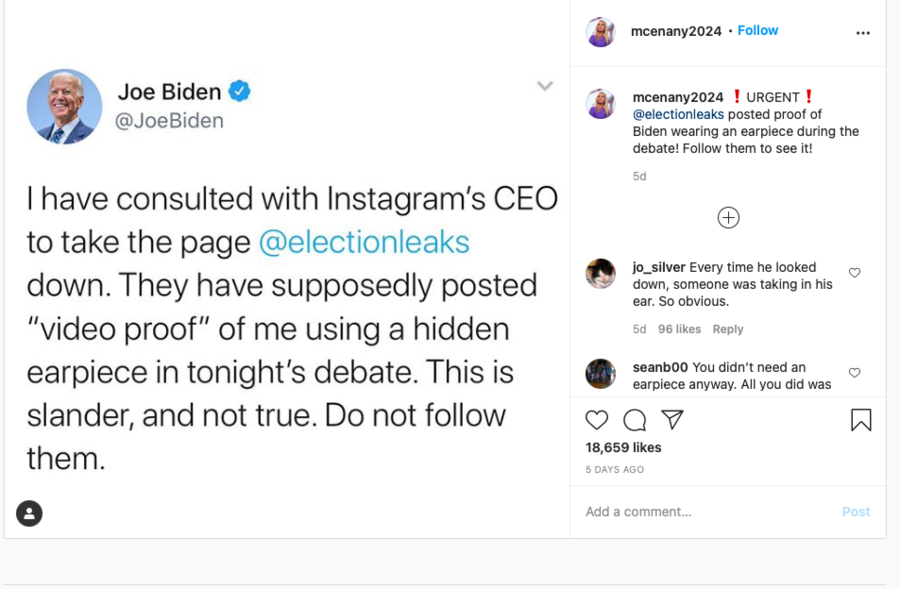View the 18,659 likes list
Viewport: 900px width, 589px height.
pyautogui.click(x=623, y=447)
